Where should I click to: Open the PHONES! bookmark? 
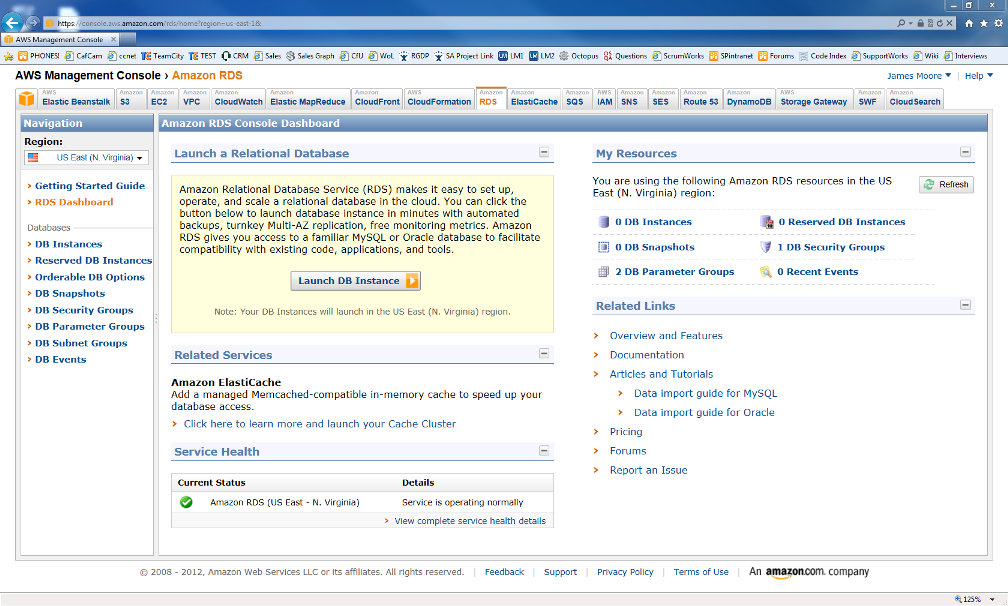(39, 56)
